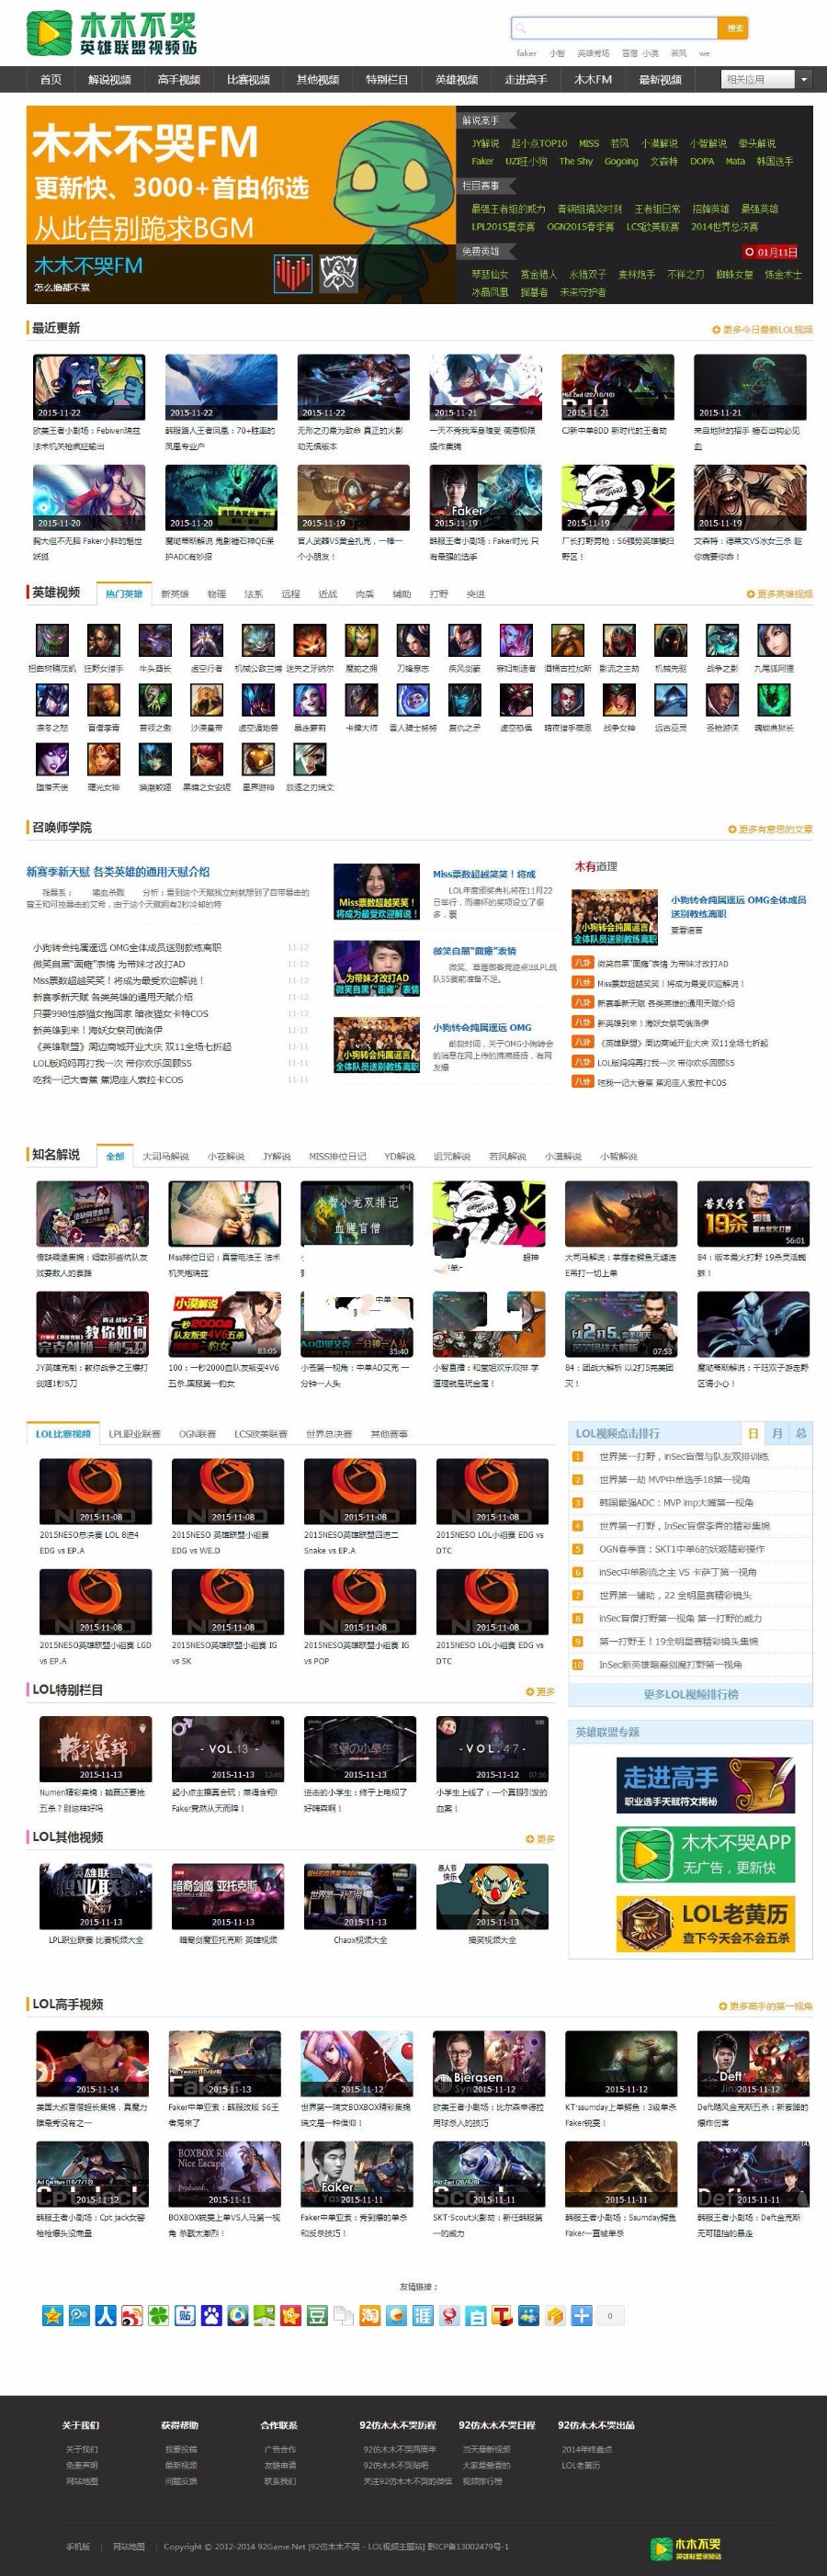Click the 虚空行者 champion icon
The image size is (827, 2576).
click(206, 640)
